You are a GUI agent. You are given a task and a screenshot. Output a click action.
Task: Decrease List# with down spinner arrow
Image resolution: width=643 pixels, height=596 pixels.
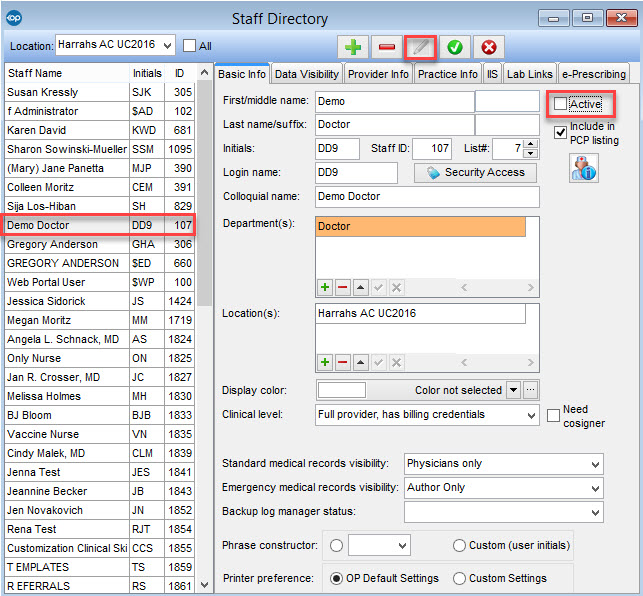tap(531, 153)
